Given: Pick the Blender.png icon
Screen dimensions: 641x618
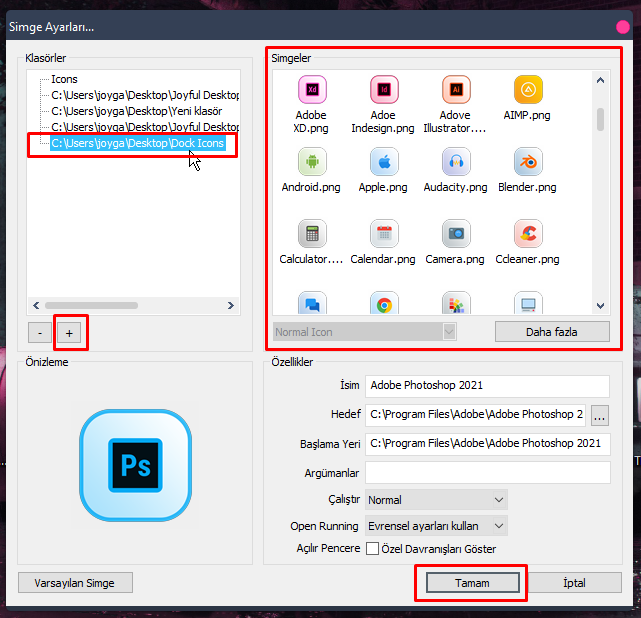Looking at the screenshot, I should coord(528,161).
